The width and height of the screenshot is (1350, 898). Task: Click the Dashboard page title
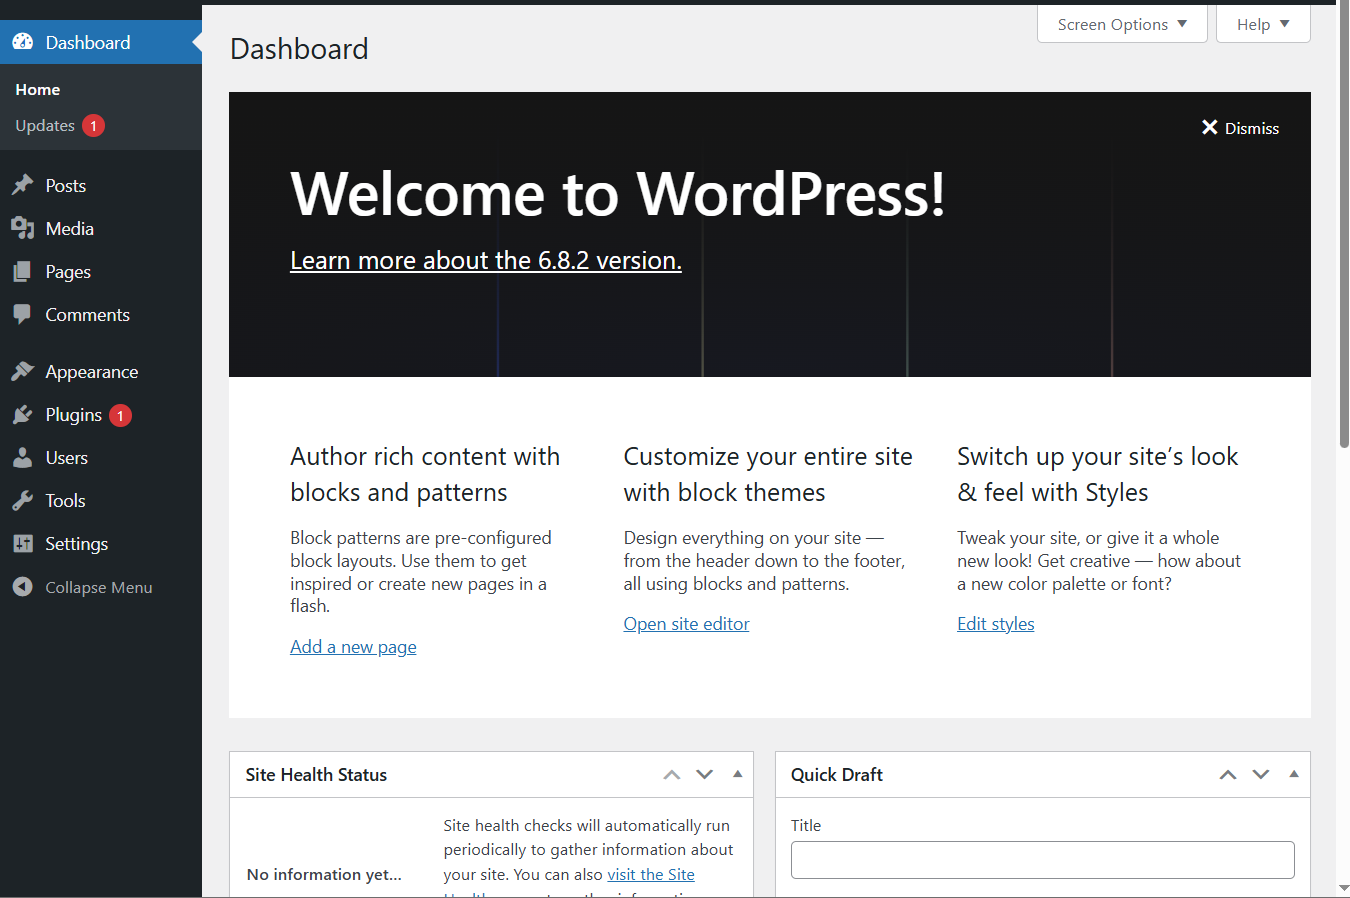(x=299, y=49)
